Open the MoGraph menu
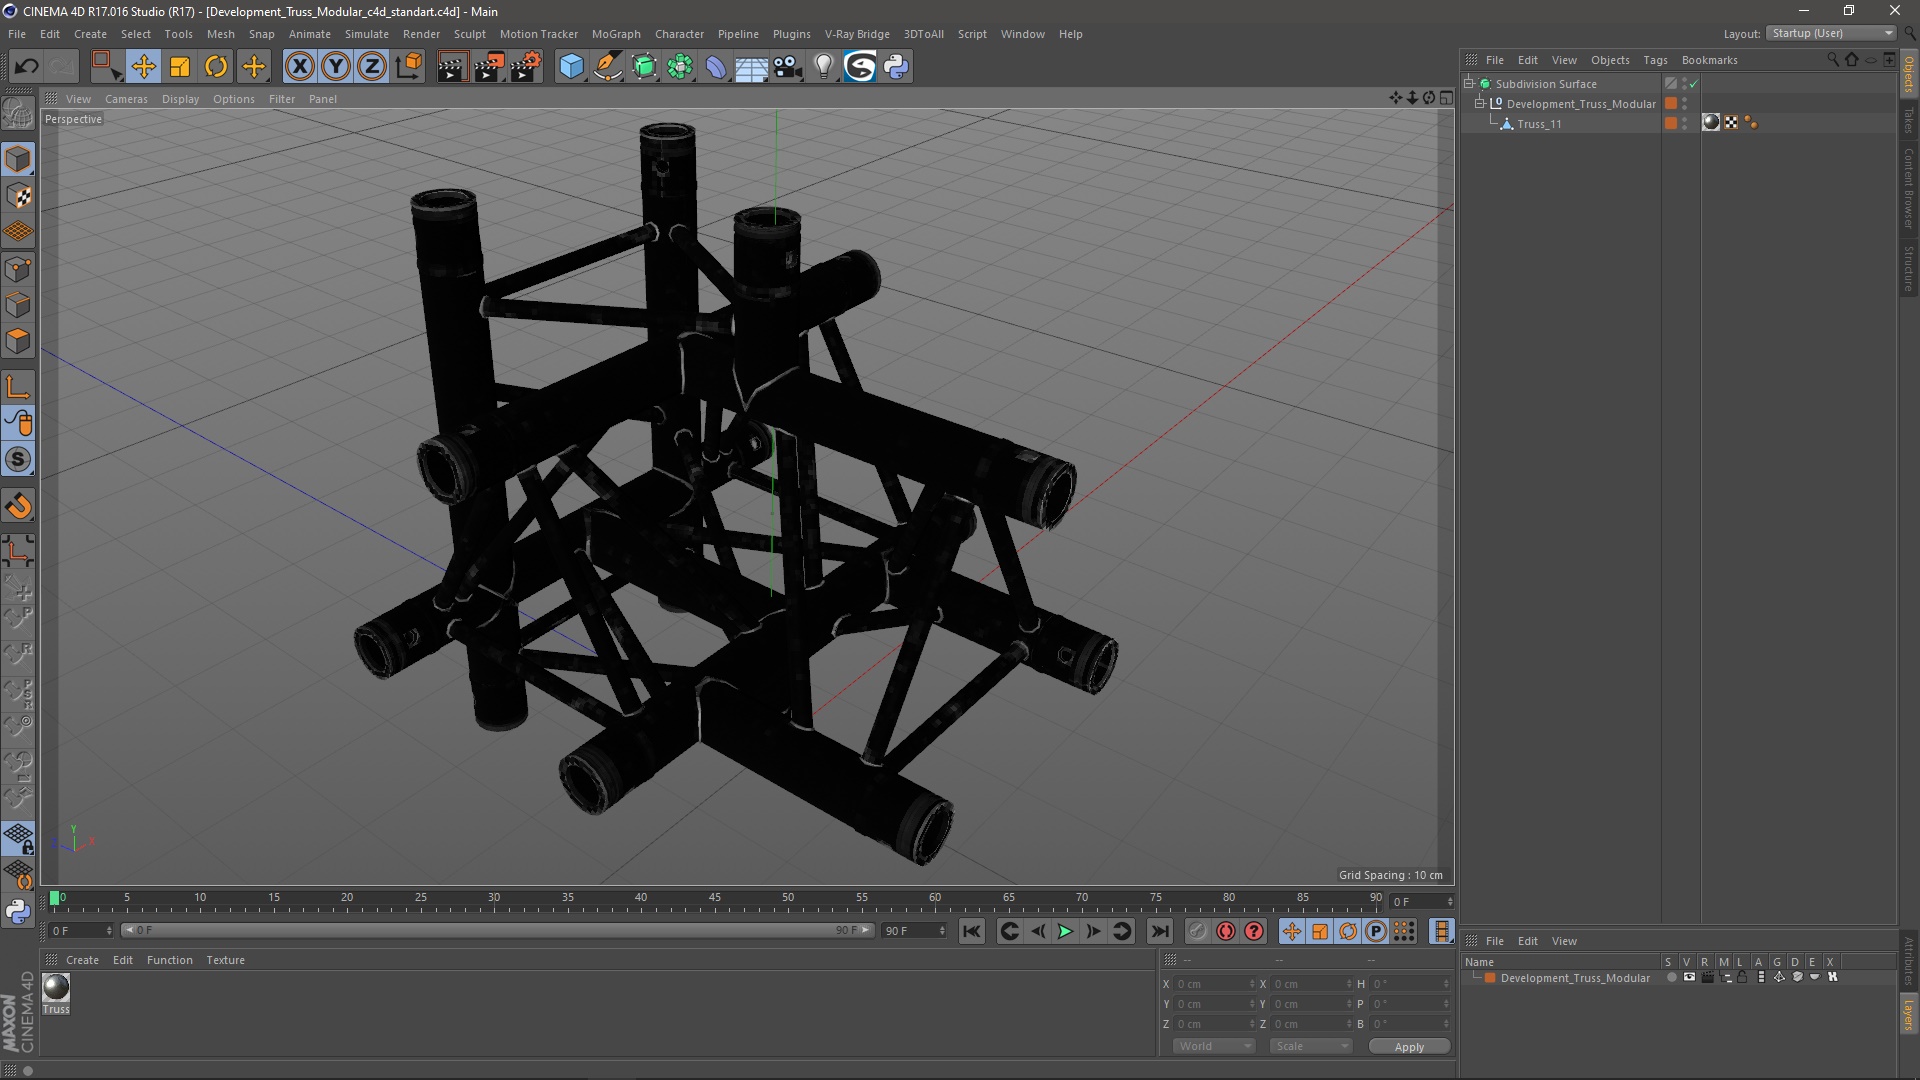Viewport: 1920px width, 1080px height. [x=616, y=34]
